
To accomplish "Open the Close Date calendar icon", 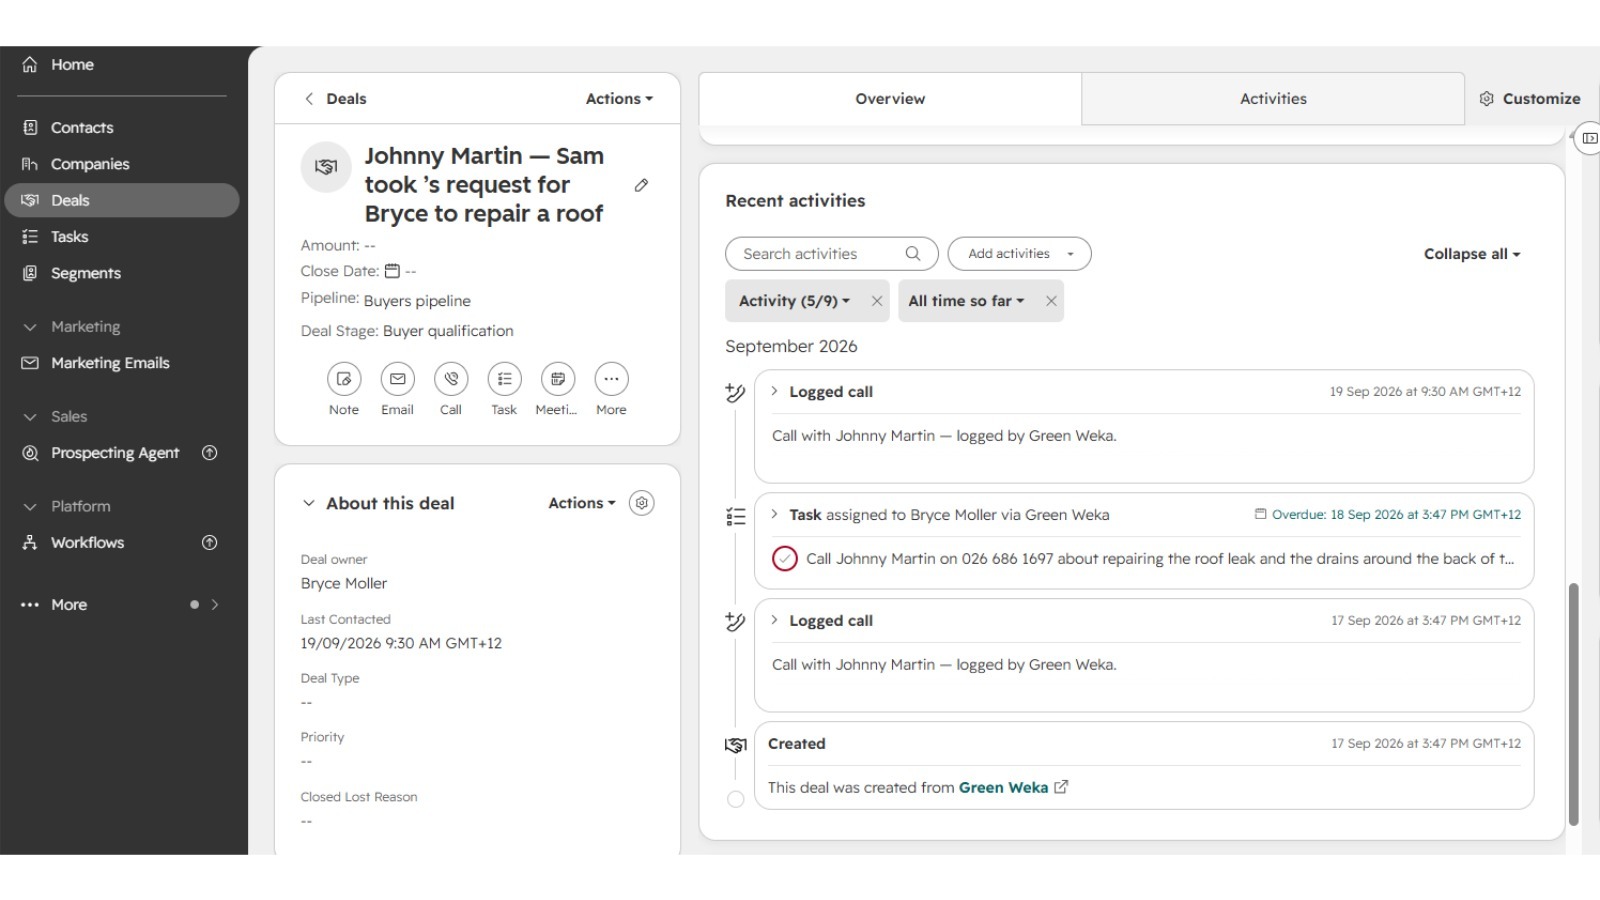I will 392,271.
